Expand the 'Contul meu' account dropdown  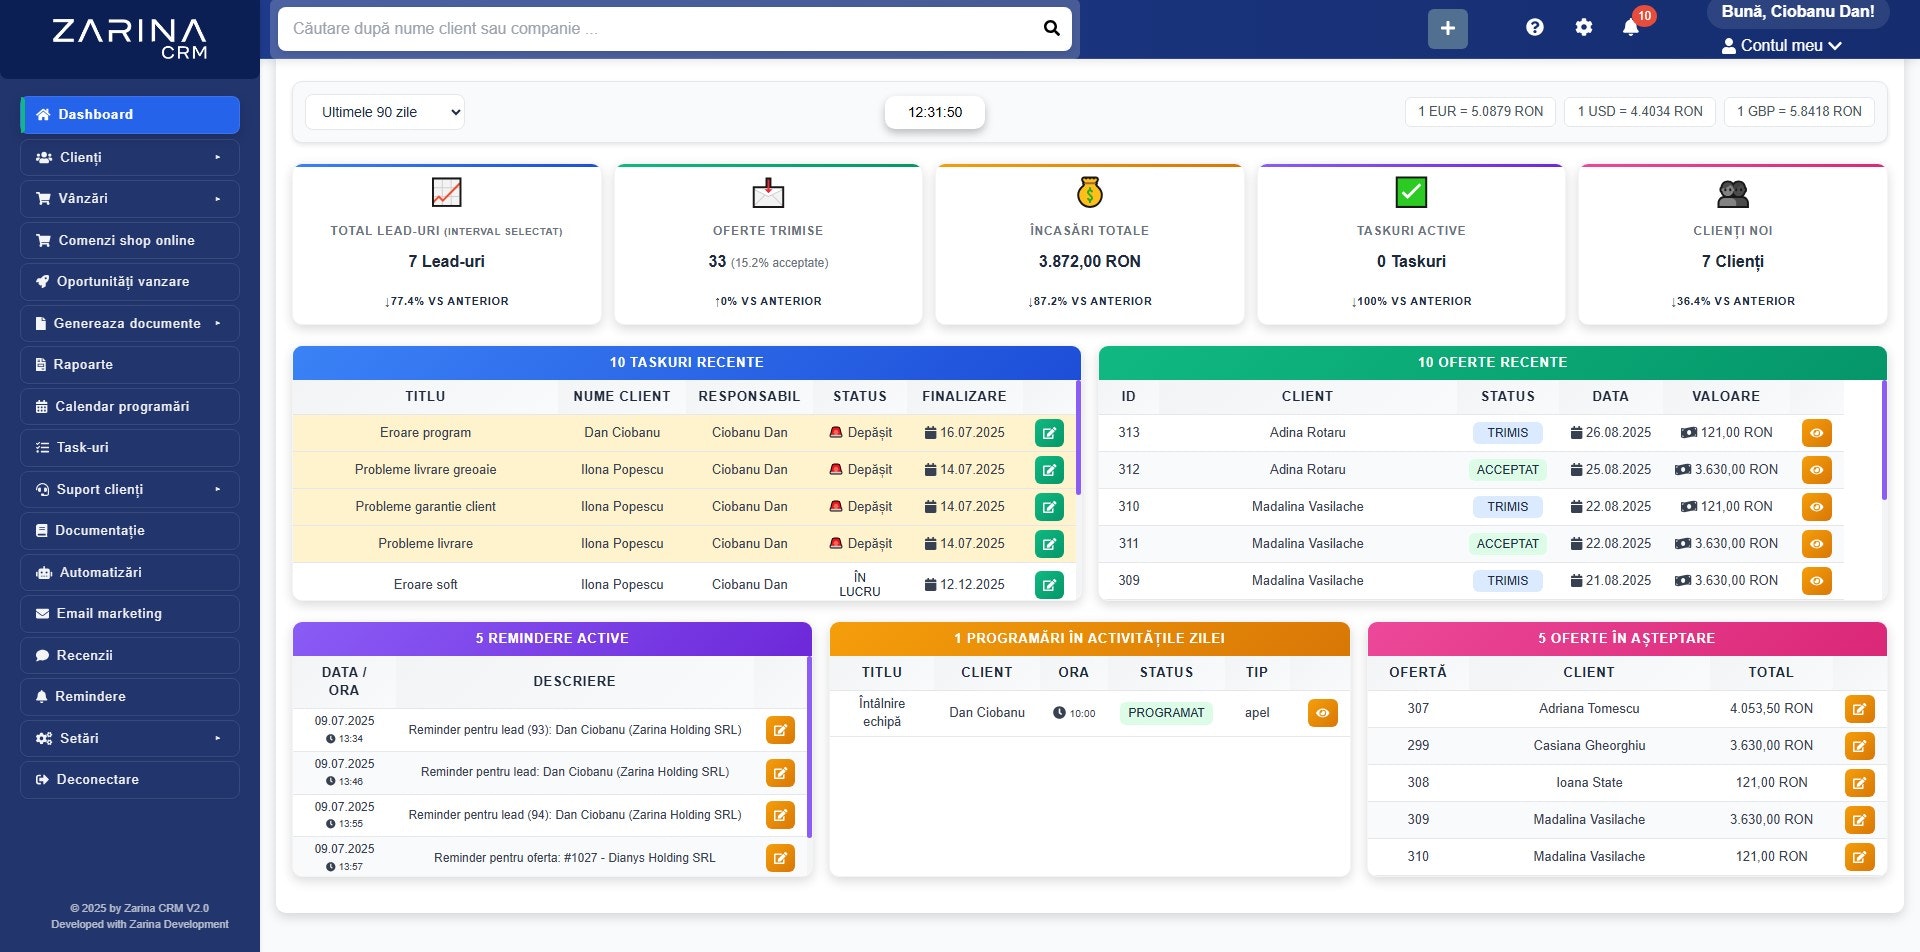coord(1782,45)
